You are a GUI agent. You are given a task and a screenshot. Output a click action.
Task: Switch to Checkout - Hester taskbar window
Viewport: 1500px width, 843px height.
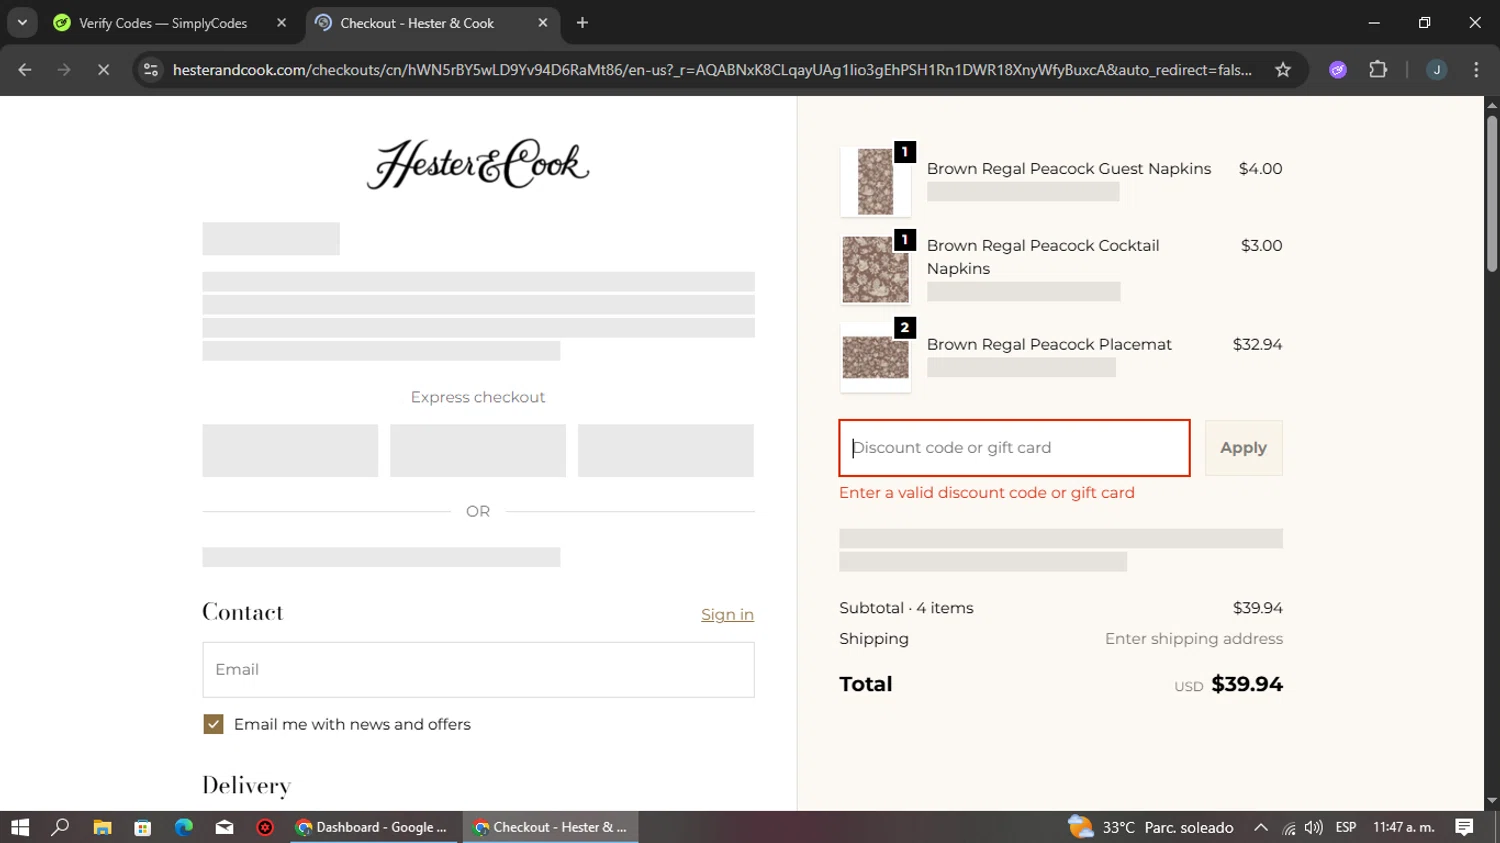(551, 827)
